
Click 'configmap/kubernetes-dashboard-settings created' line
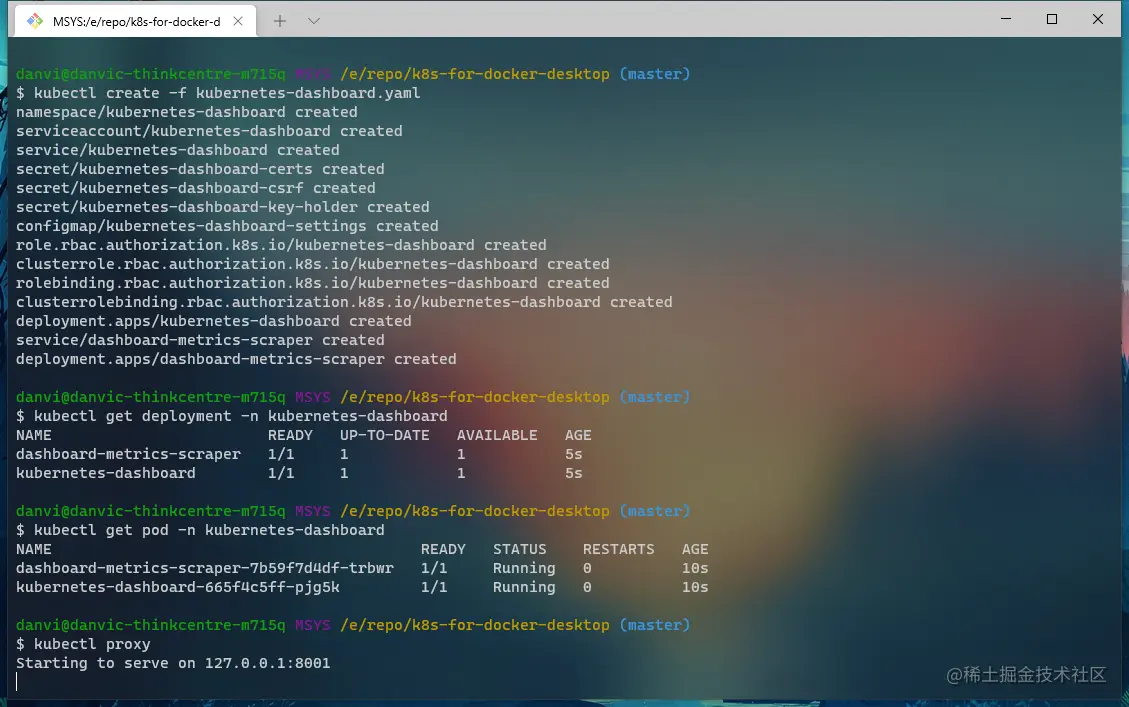pos(227,226)
